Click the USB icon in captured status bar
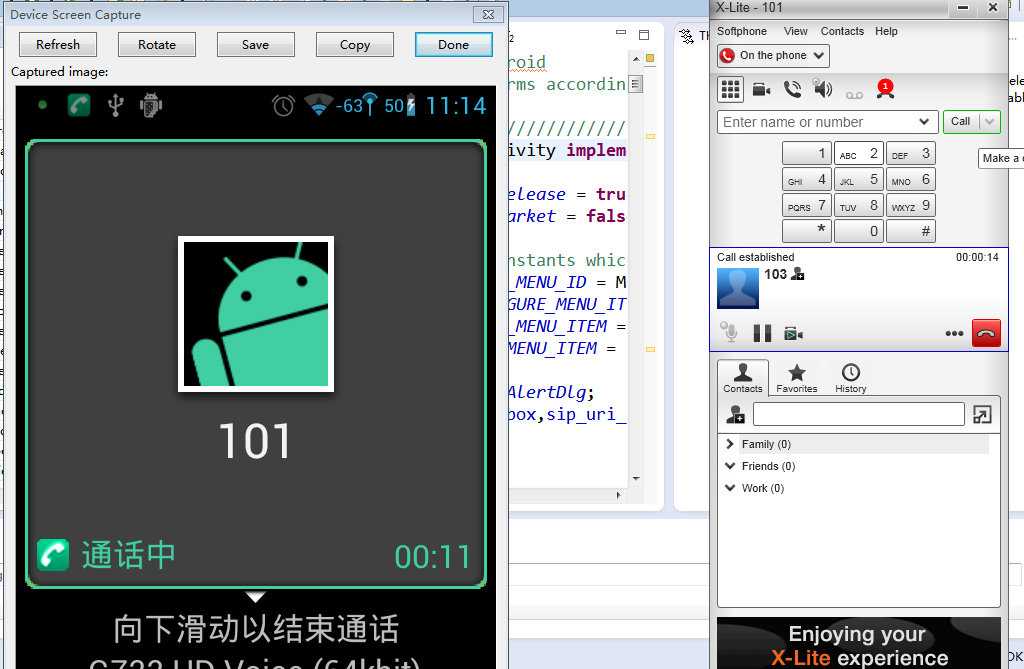The height and width of the screenshot is (669, 1024). click(x=116, y=105)
